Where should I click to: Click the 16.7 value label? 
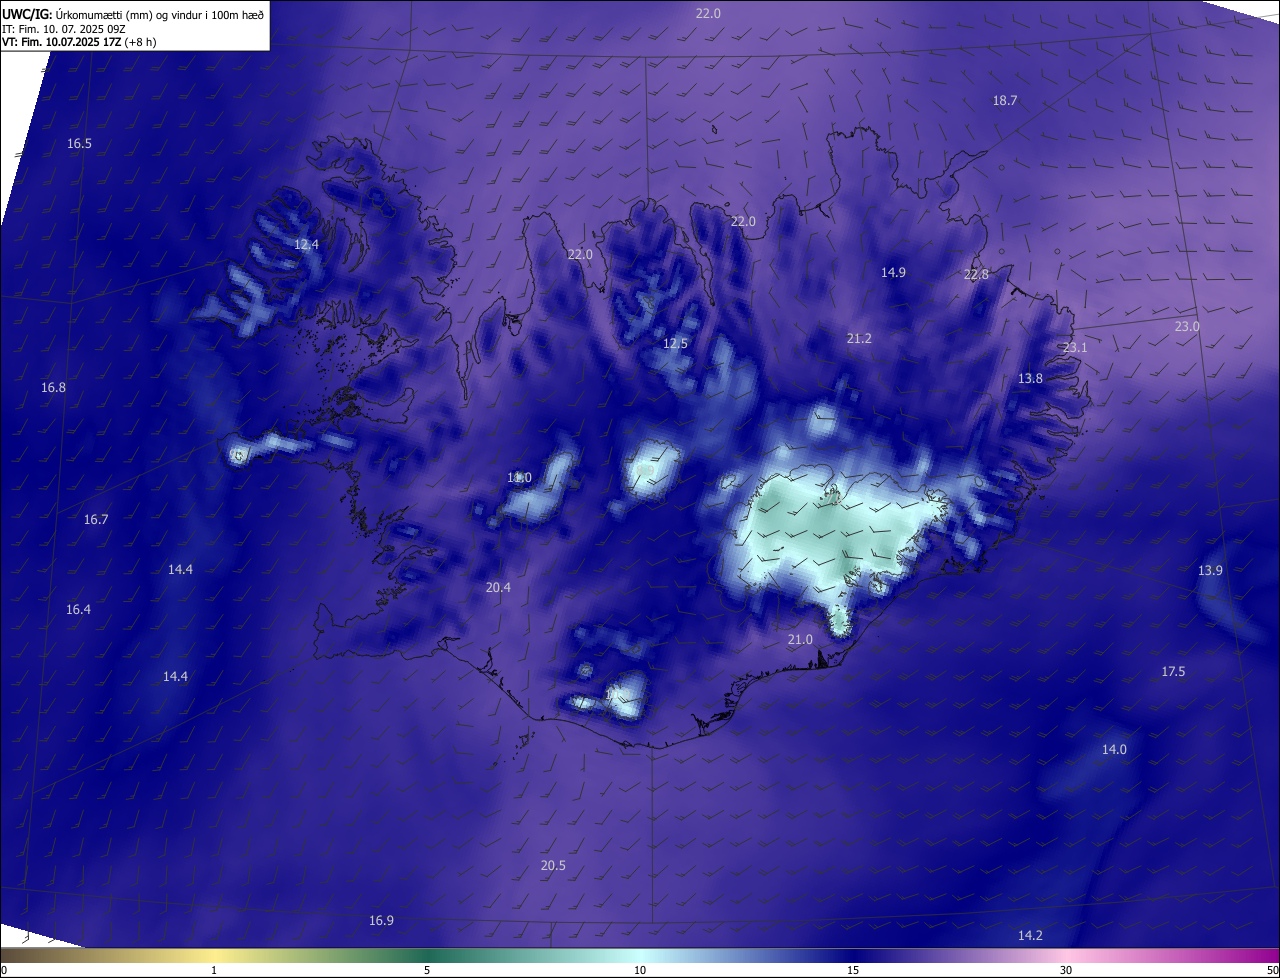pos(95,519)
